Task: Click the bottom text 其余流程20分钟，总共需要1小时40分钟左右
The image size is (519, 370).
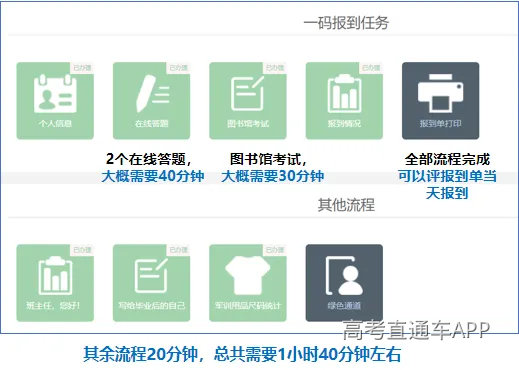Action: point(242,354)
